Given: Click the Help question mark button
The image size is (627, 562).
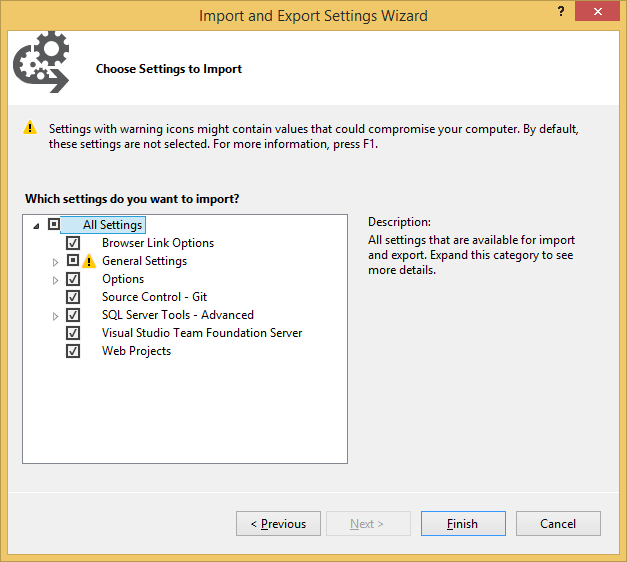Looking at the screenshot, I should 560,11.
